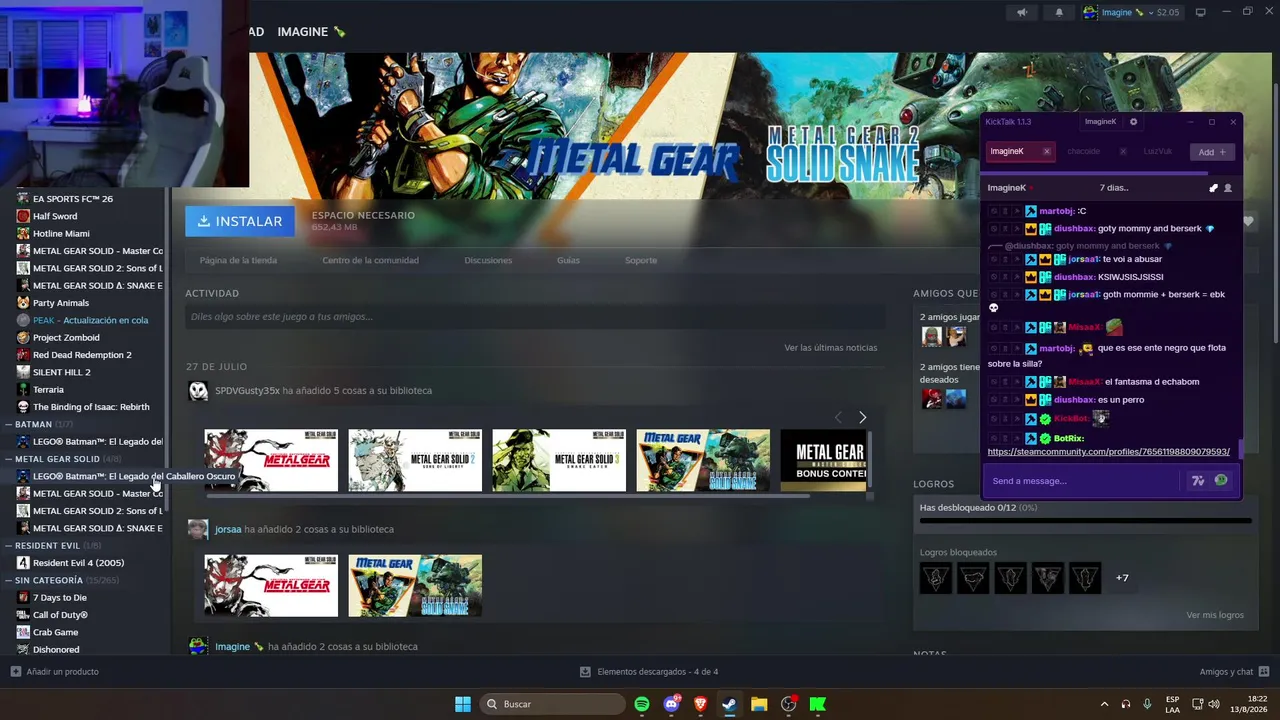Select Resident Evil 4 (2005) in library

pyautogui.click(x=78, y=563)
